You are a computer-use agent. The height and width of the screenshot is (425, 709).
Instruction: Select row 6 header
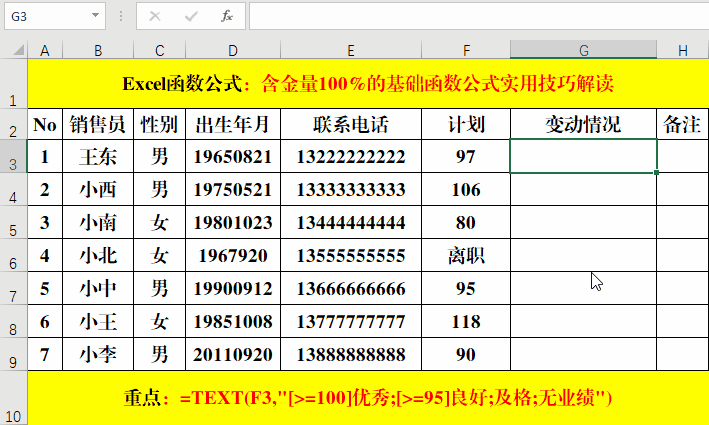13,256
